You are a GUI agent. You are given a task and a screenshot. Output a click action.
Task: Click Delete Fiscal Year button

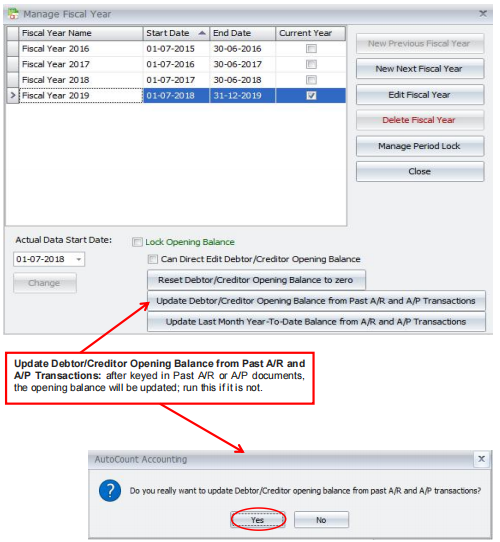[420, 120]
